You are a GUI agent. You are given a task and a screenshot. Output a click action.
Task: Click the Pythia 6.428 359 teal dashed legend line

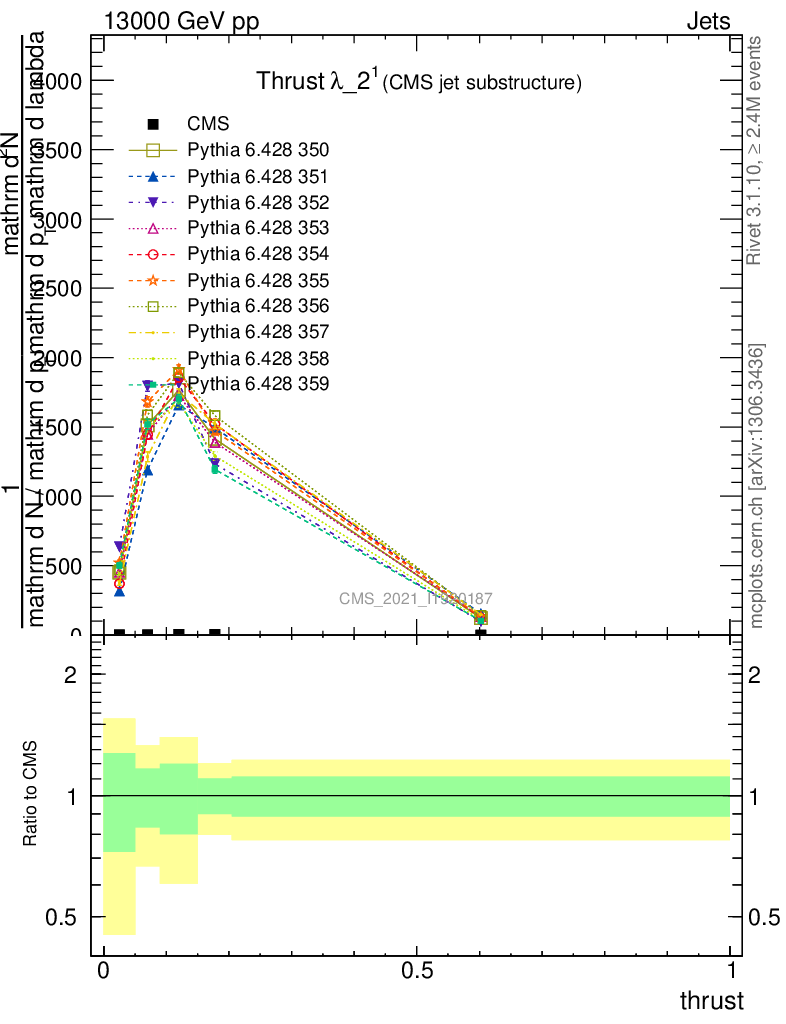pos(153,385)
